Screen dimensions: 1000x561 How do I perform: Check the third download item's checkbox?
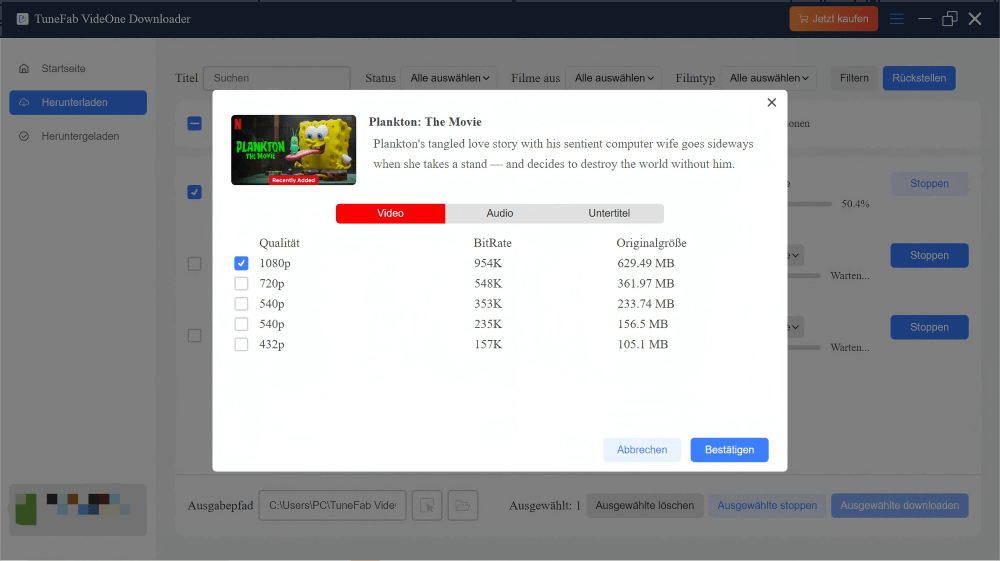pyautogui.click(x=195, y=335)
